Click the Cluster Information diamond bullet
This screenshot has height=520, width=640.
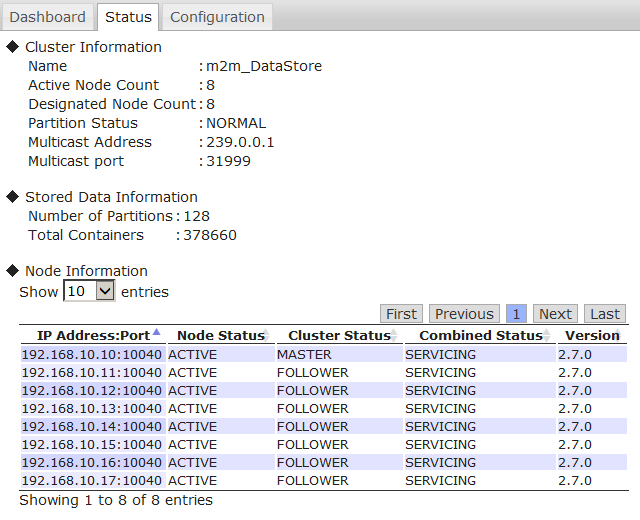pyautogui.click(x=13, y=47)
